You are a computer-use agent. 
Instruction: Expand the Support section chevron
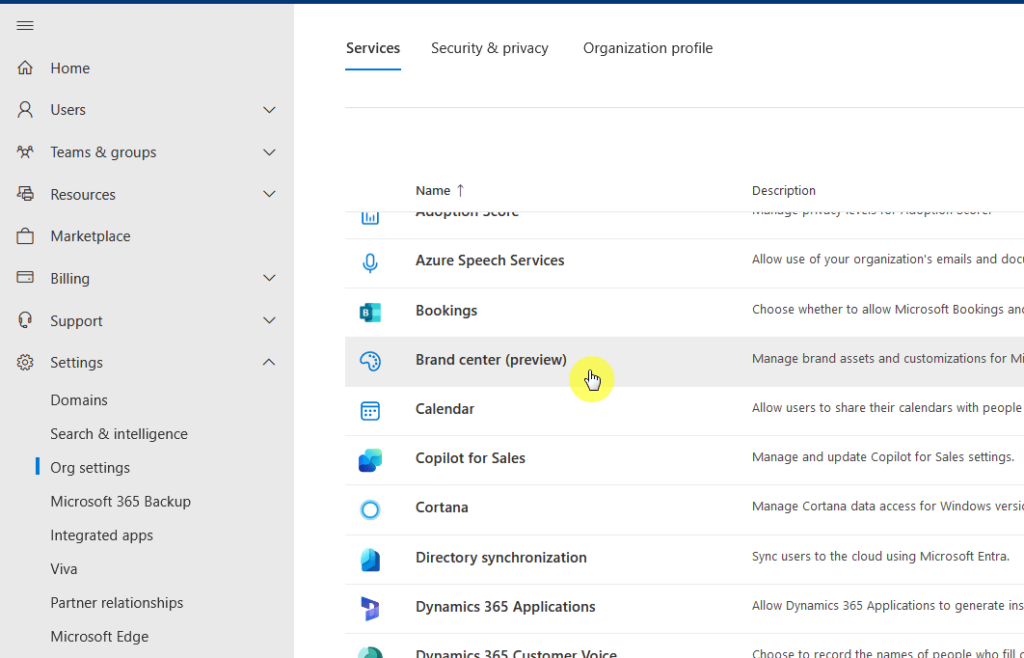269,320
